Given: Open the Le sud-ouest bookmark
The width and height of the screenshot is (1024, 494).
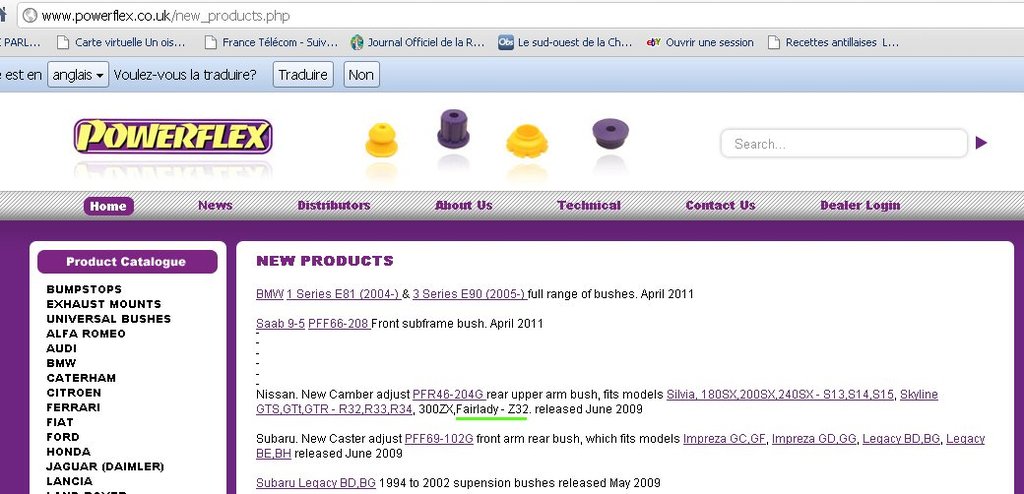Looking at the screenshot, I should [x=565, y=42].
